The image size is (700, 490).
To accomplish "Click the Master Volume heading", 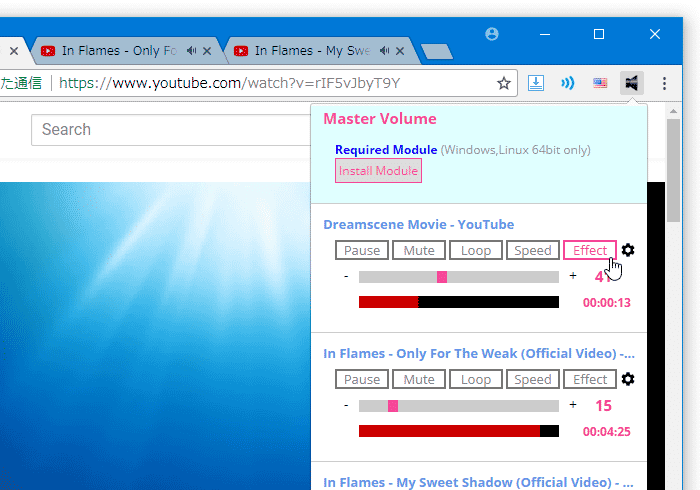I will point(380,119).
